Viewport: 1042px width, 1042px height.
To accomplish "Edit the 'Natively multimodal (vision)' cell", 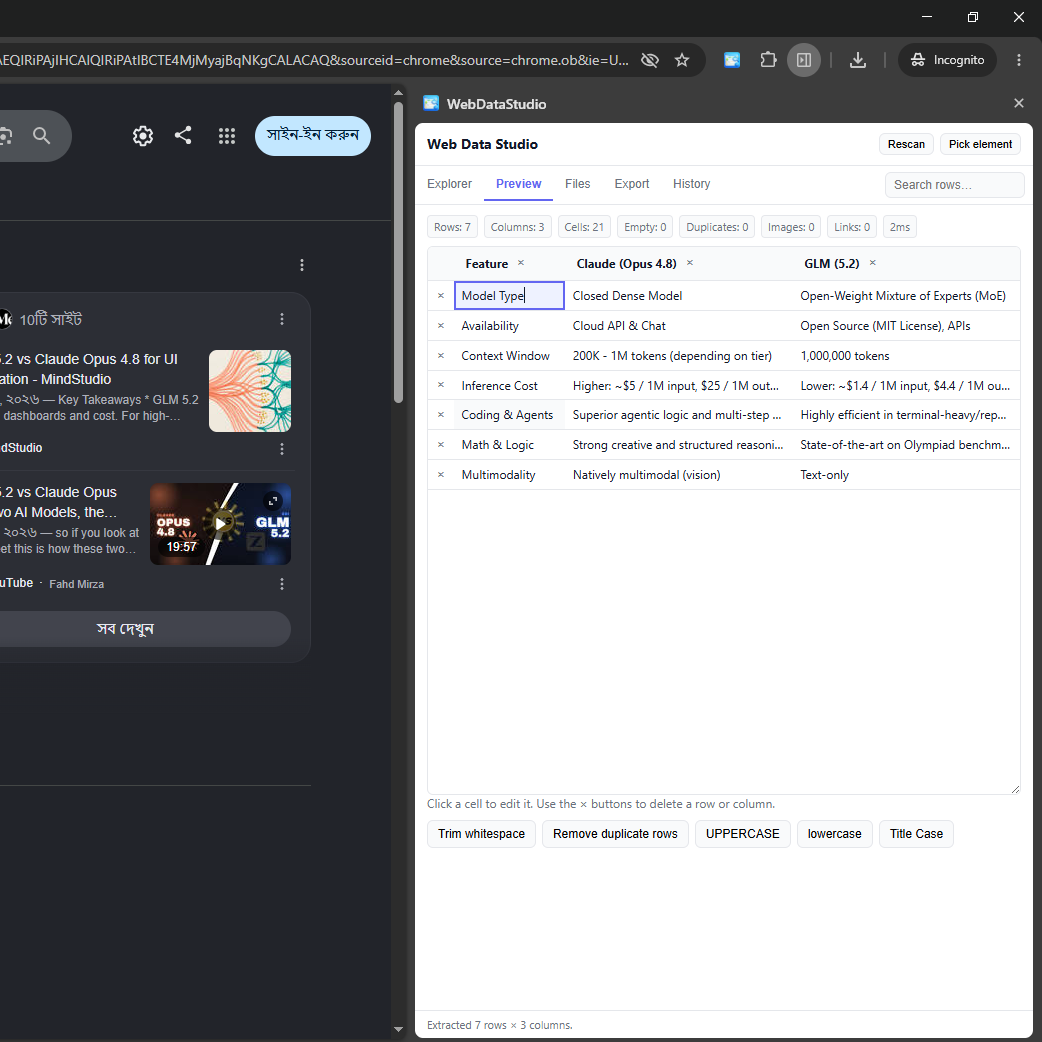I will (678, 474).
